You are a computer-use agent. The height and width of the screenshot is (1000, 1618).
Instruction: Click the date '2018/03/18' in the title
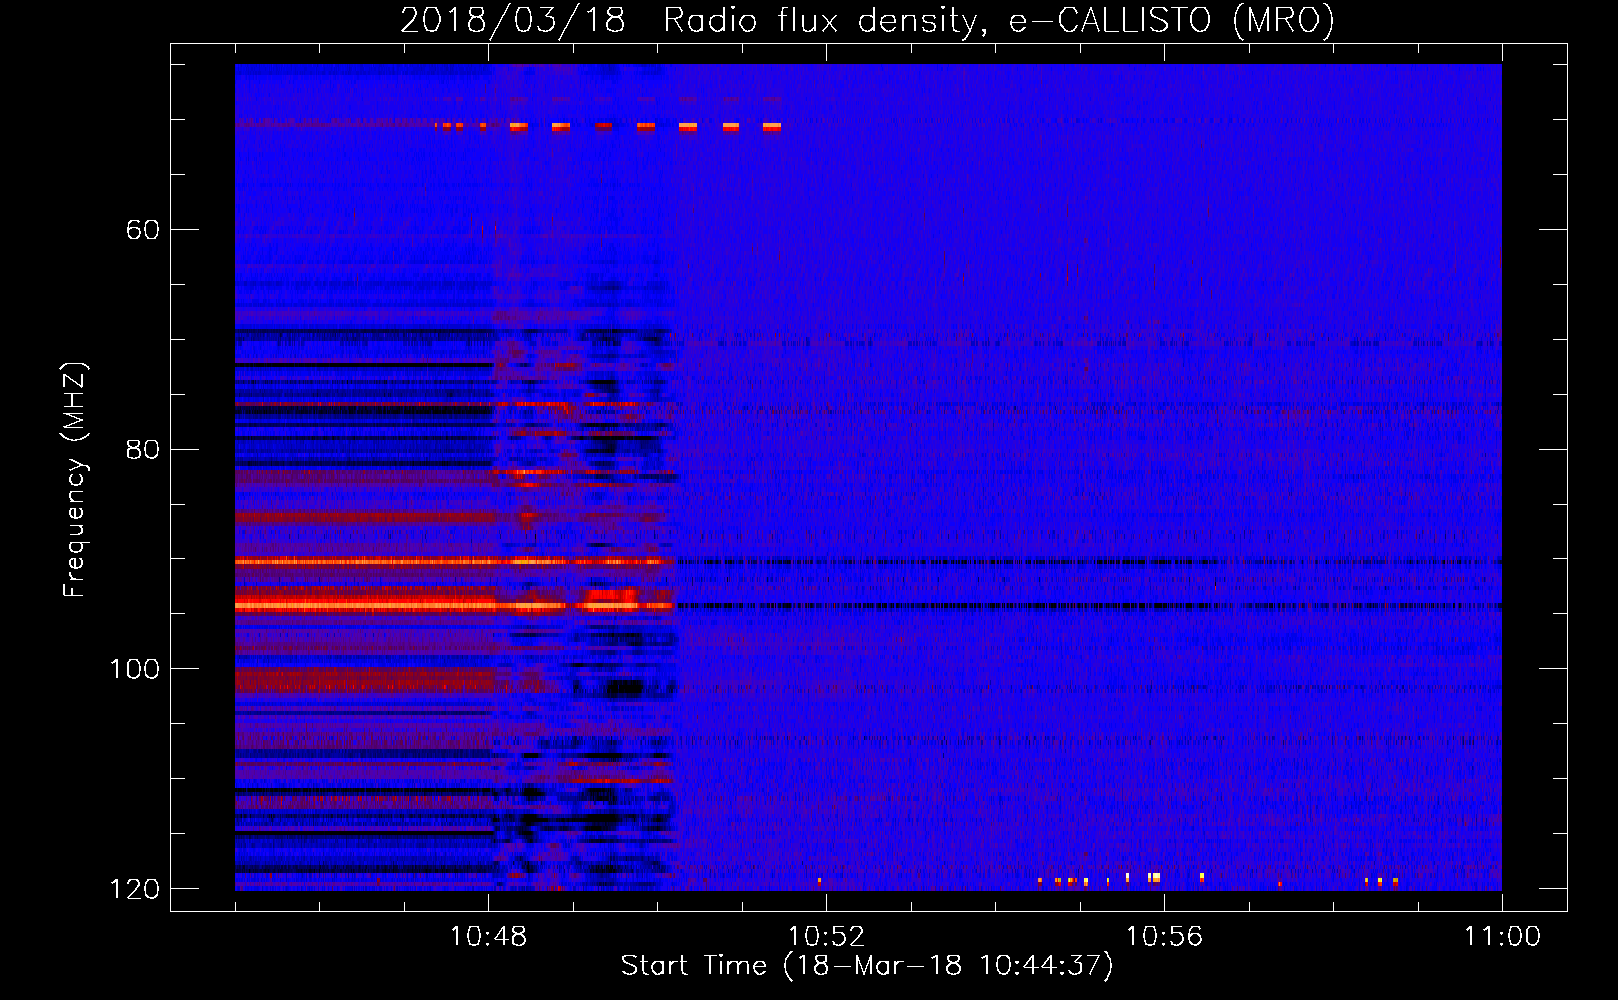tap(513, 20)
